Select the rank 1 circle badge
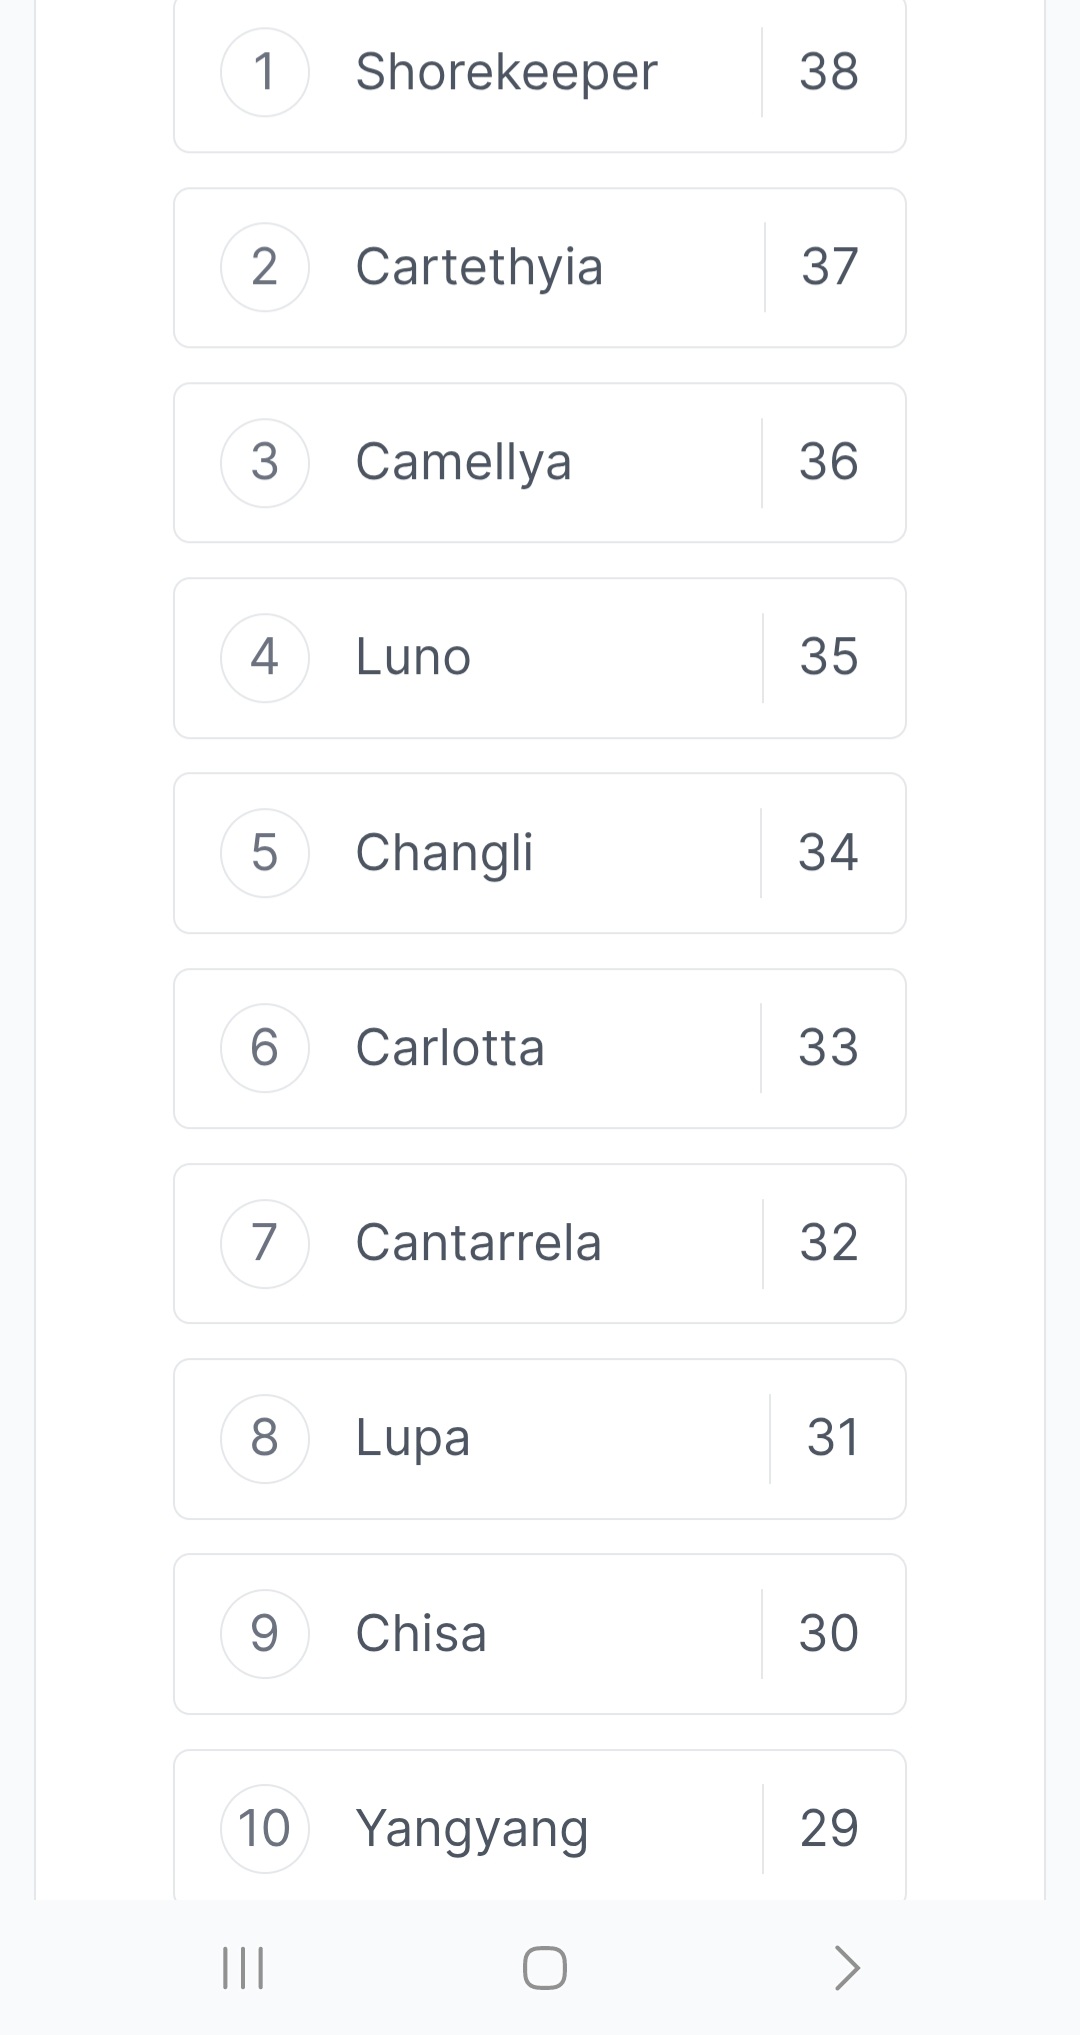This screenshot has width=1080, height=2035. (265, 72)
